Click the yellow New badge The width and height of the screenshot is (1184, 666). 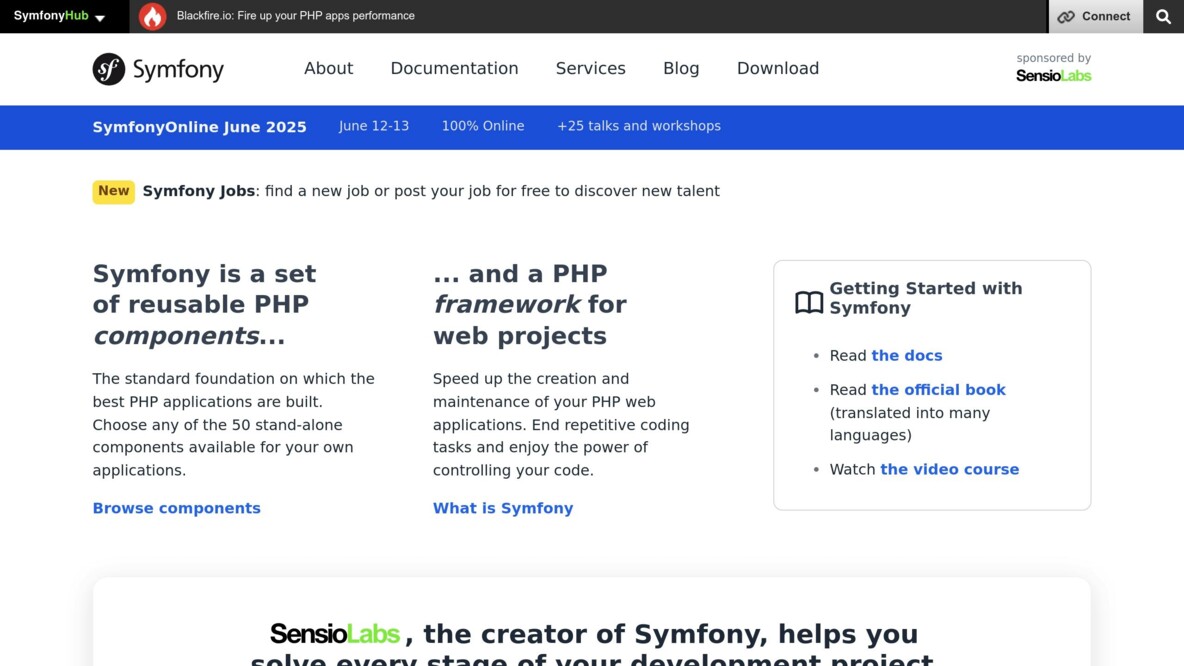(x=113, y=191)
